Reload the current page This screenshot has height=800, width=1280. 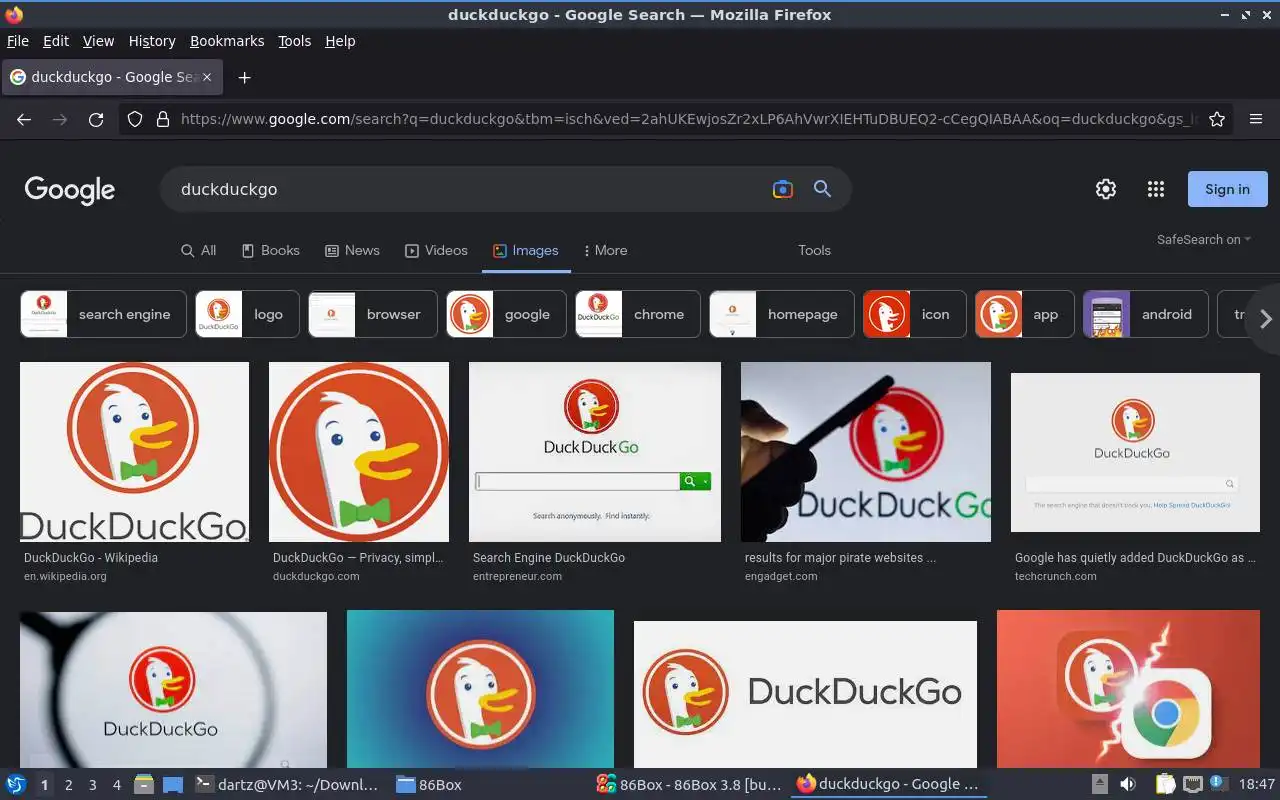click(x=96, y=119)
